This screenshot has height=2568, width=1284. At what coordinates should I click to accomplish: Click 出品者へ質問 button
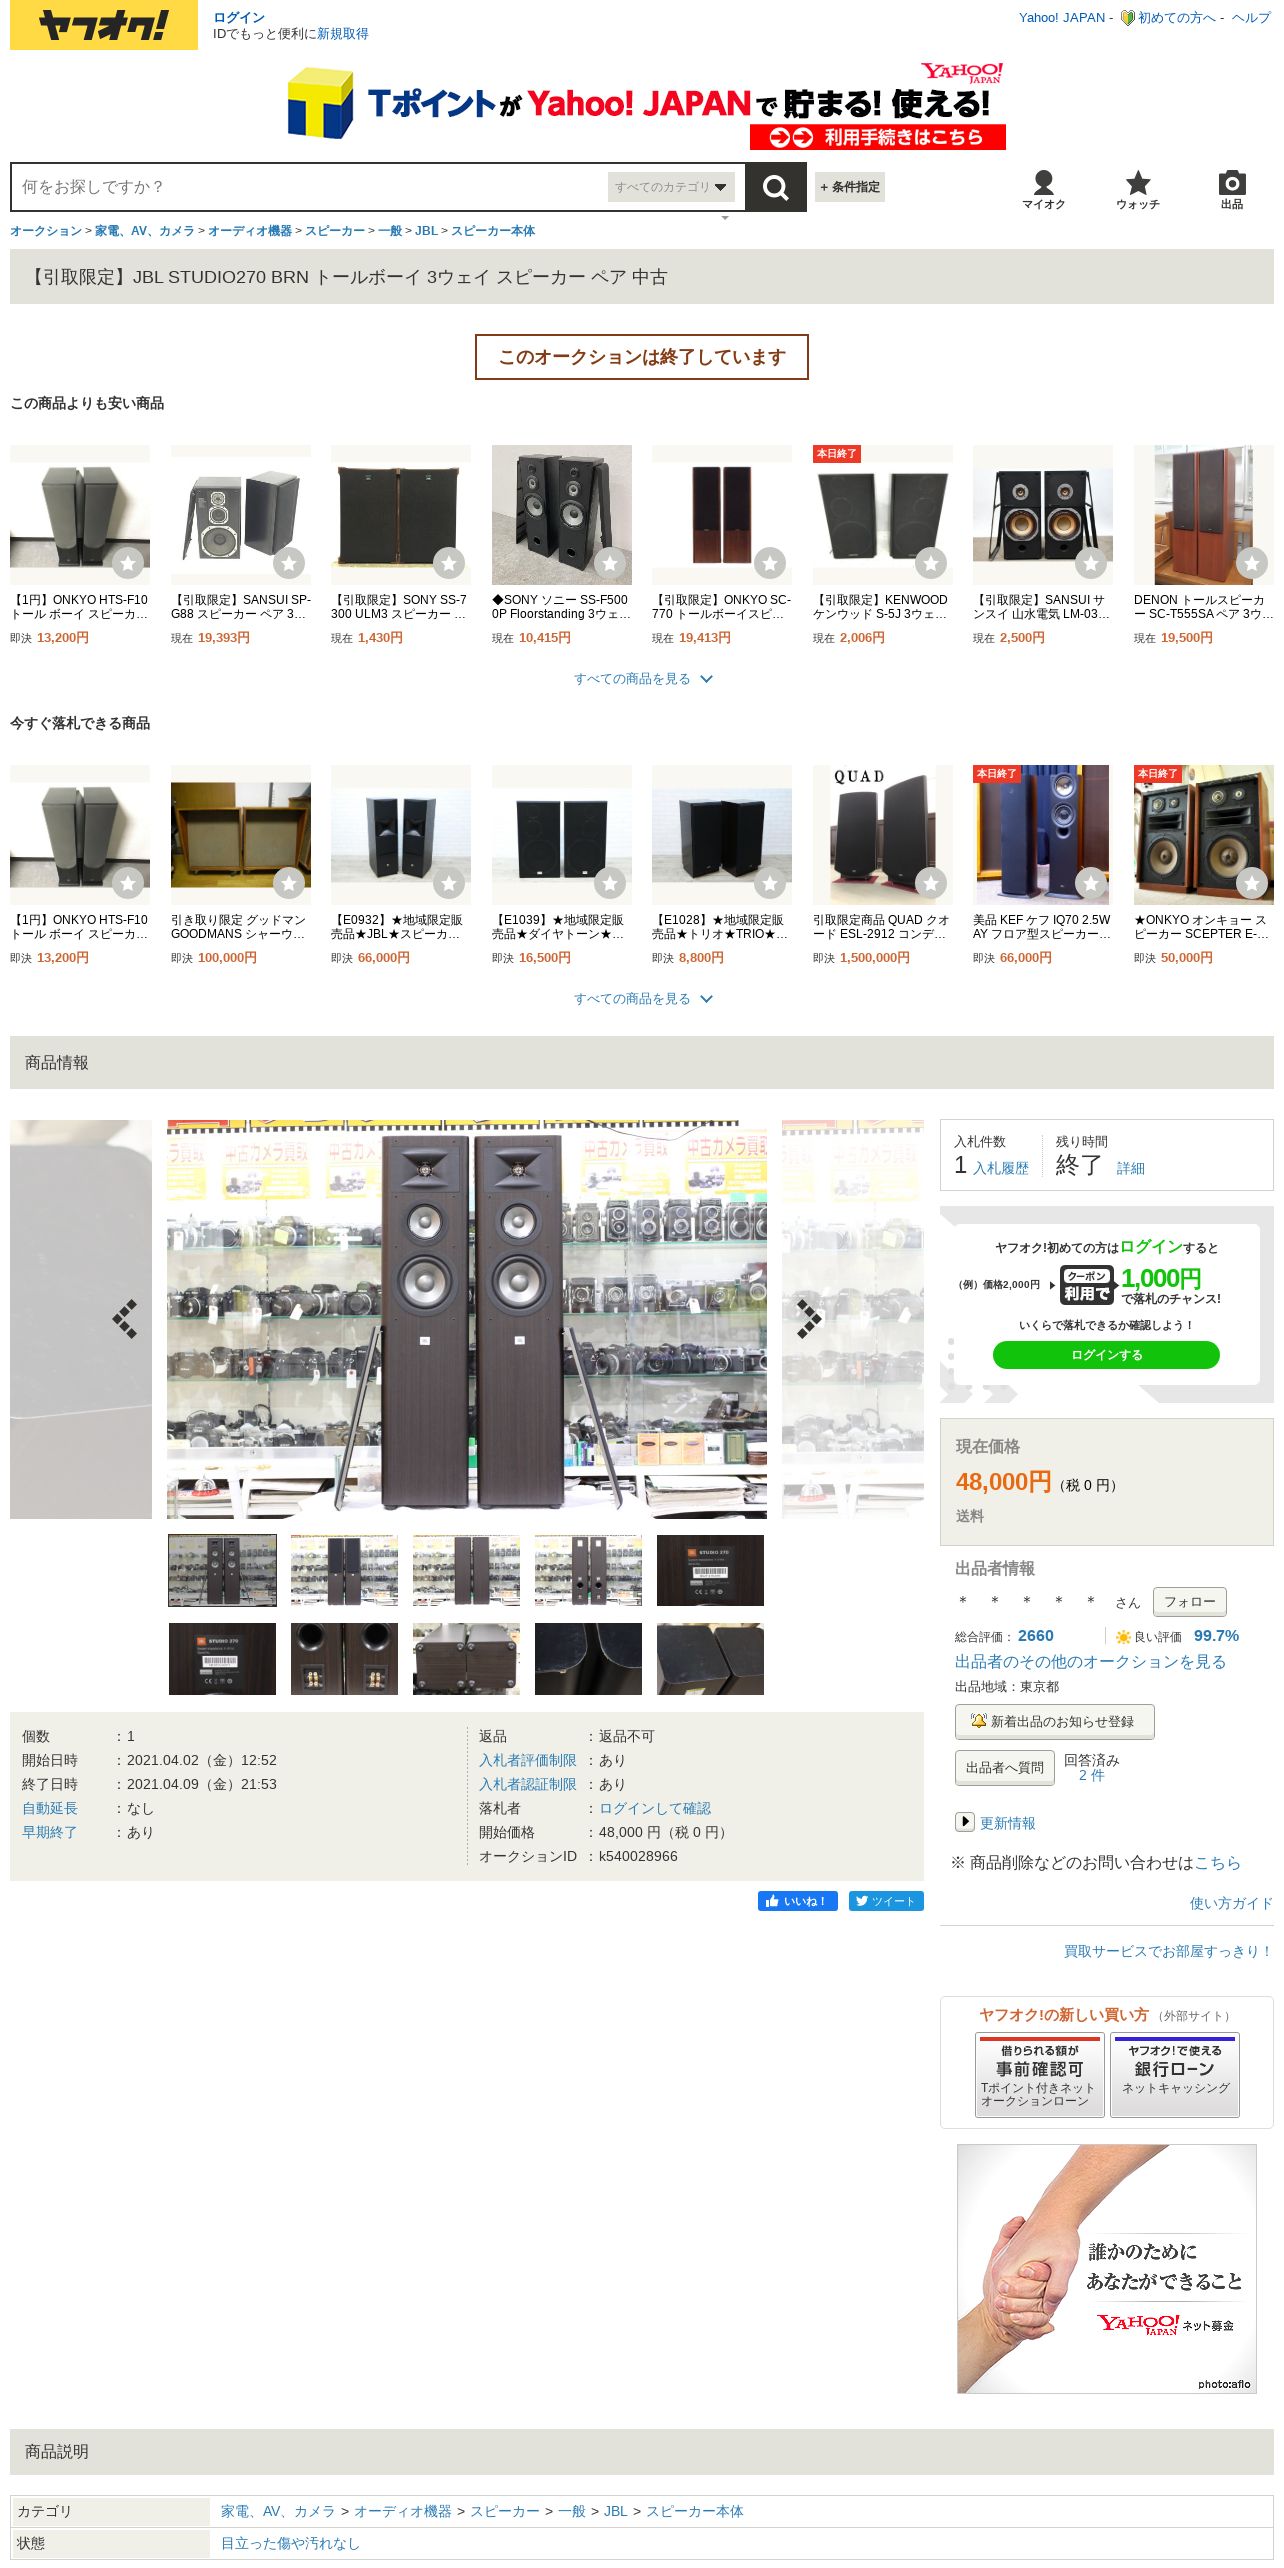[1004, 1768]
